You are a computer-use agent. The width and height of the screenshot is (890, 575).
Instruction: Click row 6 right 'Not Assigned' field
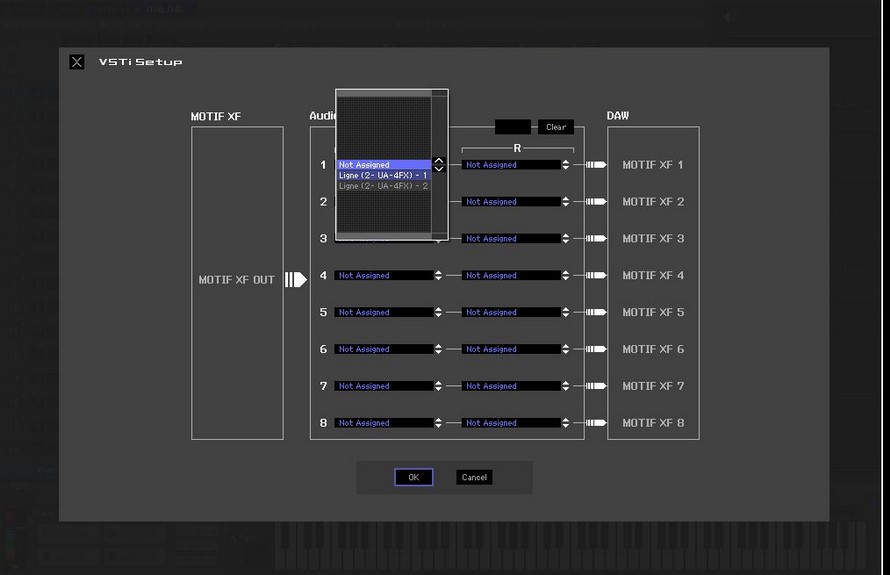[x=510, y=350]
